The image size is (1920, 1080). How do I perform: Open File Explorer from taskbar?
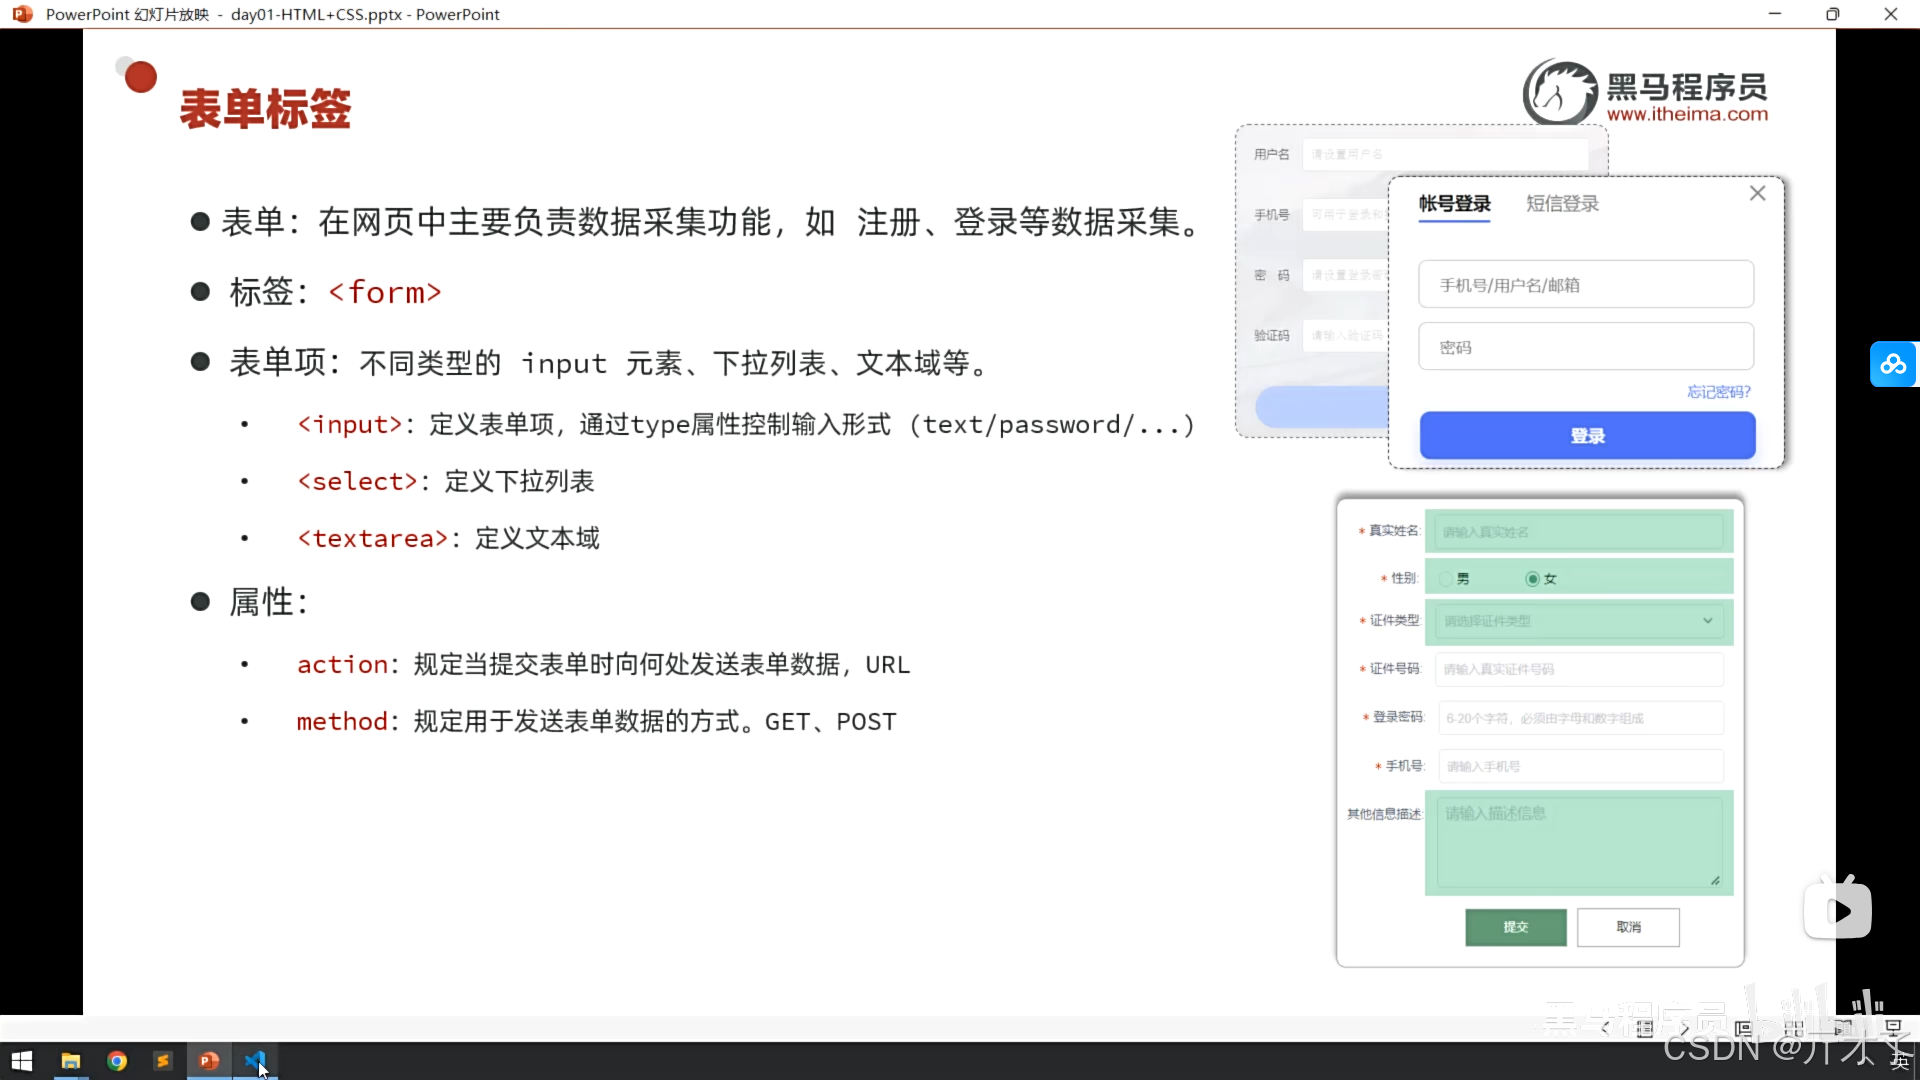coord(71,1061)
